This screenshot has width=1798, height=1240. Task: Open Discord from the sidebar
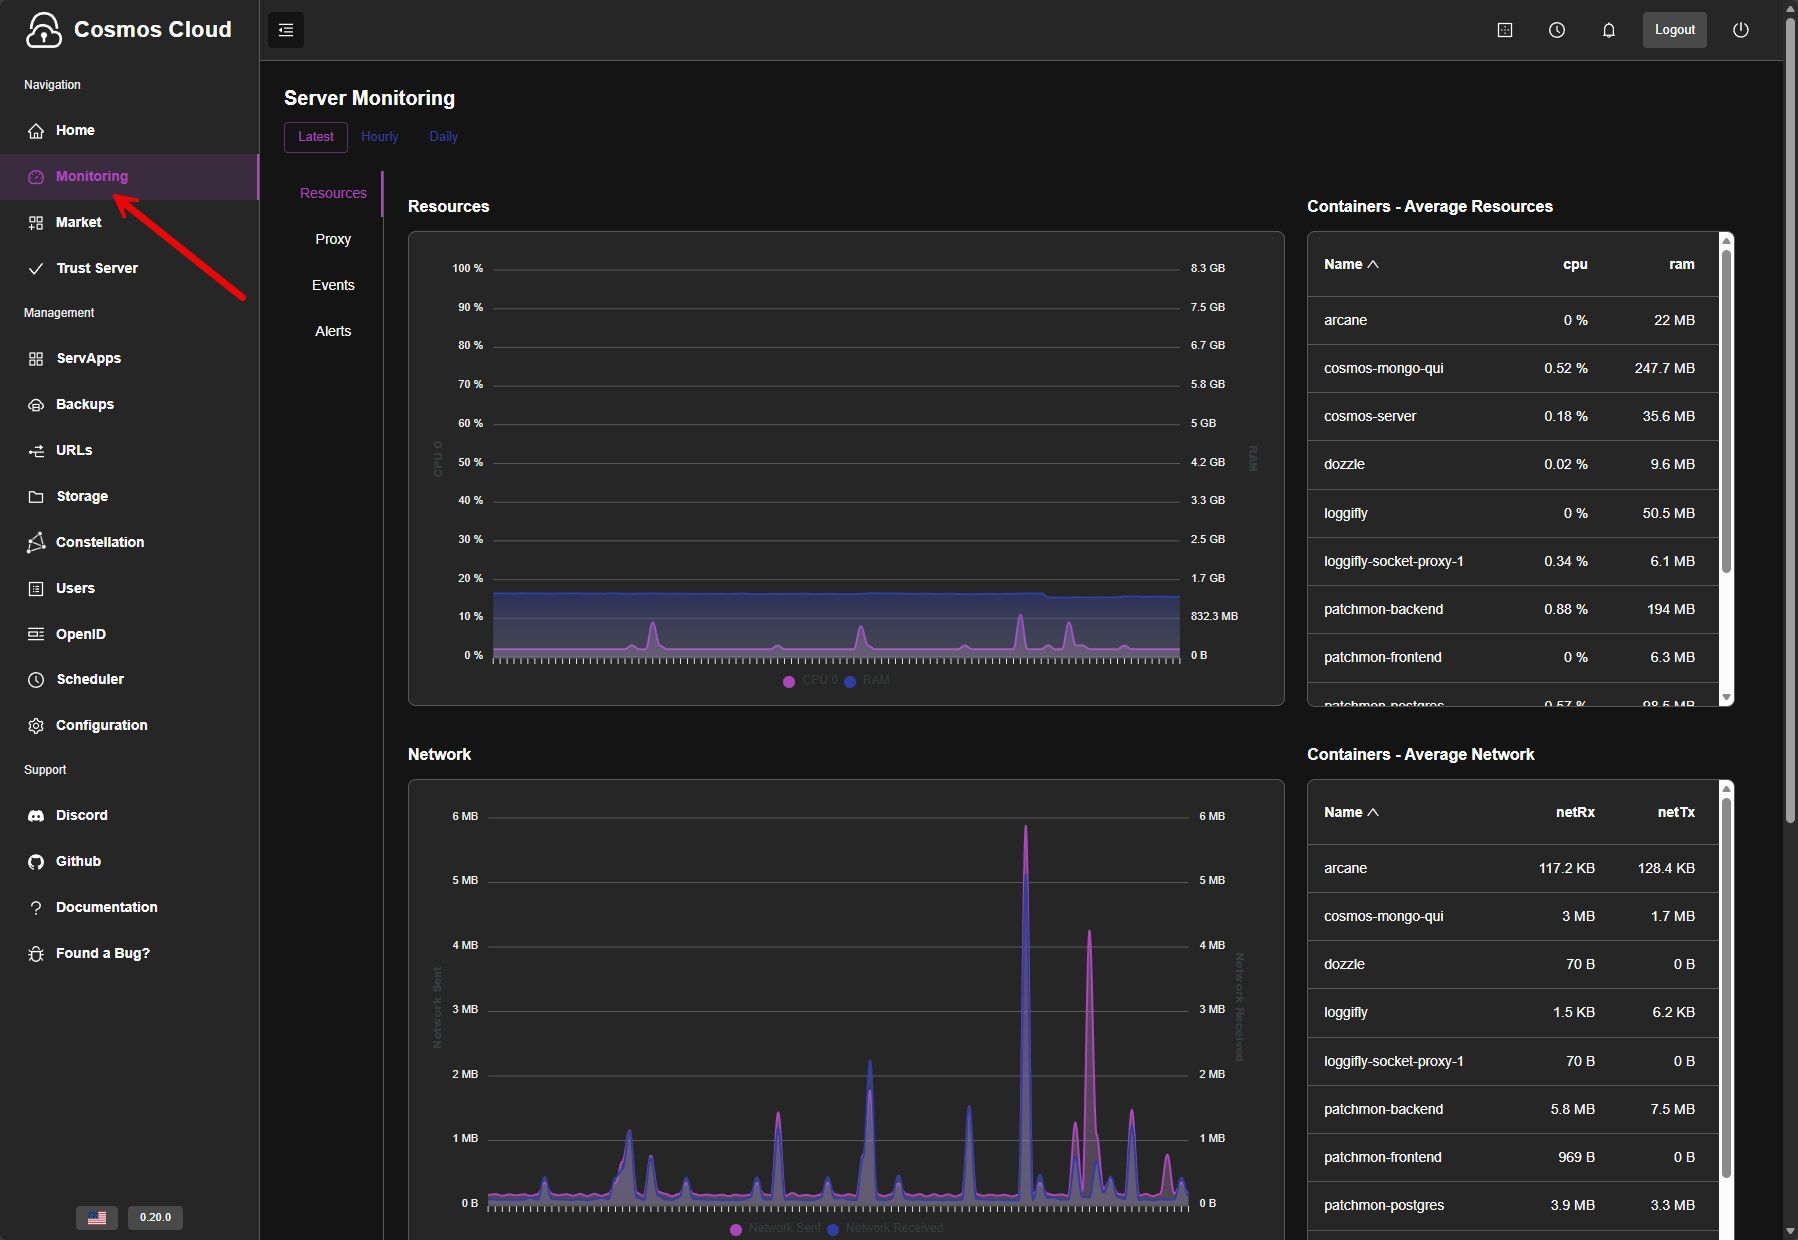(81, 815)
